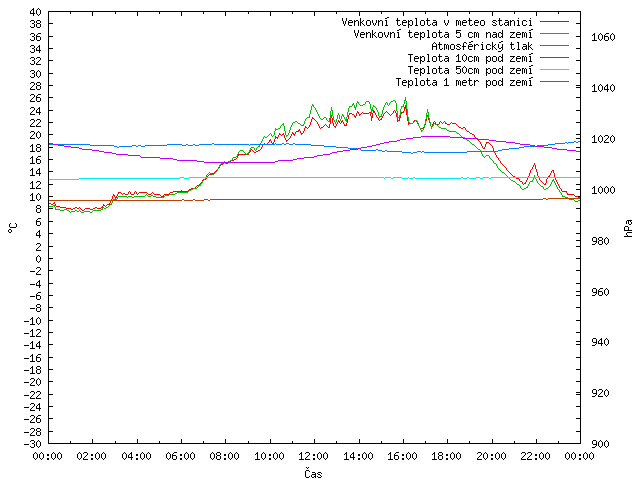640x480 pixels.
Task: Click the legend label 'Teplota 10cm pod zemí'
Action: pyautogui.click(x=470, y=58)
